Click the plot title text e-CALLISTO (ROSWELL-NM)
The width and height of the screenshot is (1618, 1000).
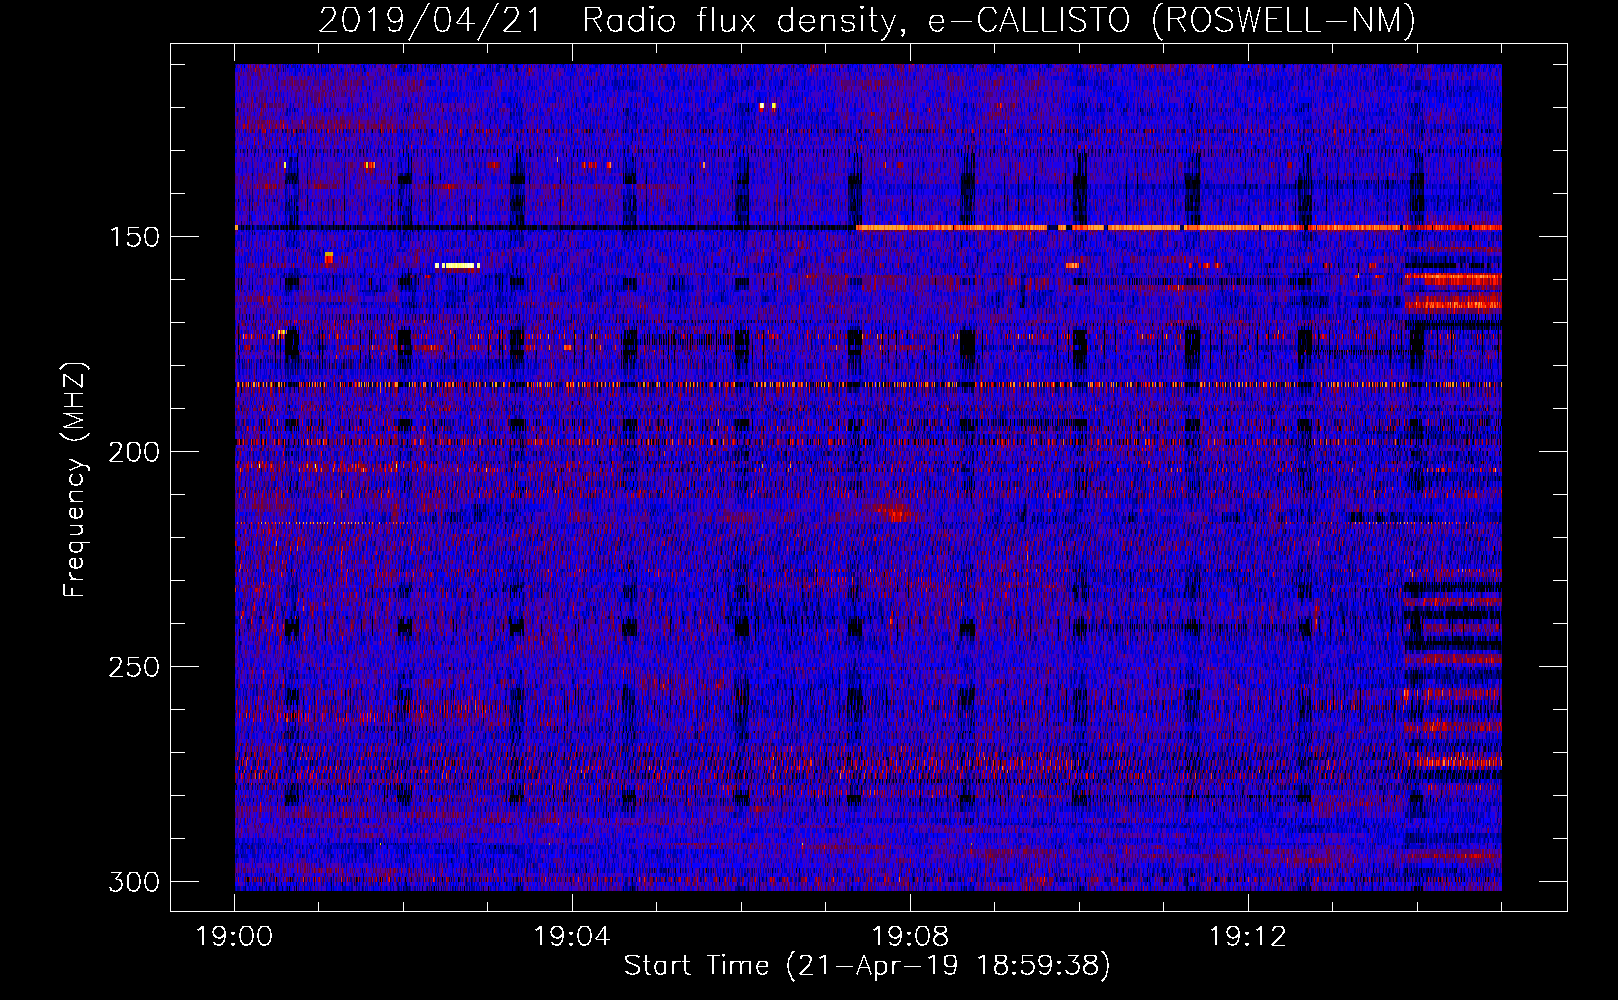point(1172,20)
